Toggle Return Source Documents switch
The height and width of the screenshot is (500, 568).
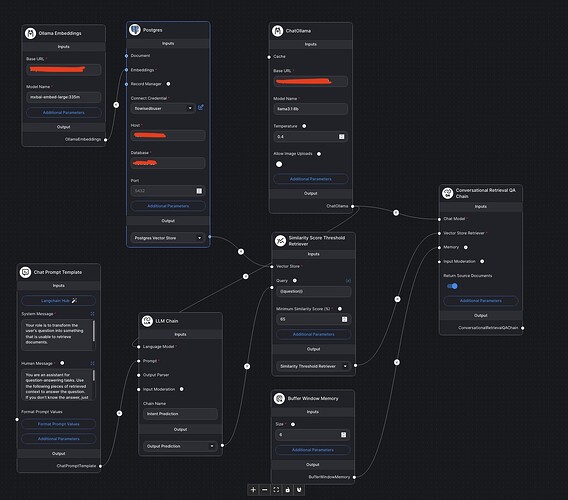[452, 286]
